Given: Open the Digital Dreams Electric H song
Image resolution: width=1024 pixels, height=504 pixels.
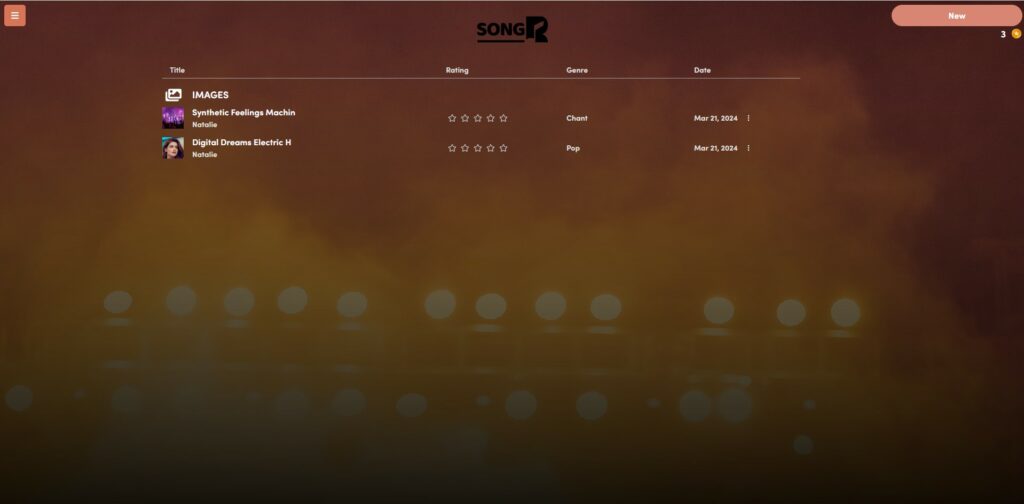Looking at the screenshot, I should (242, 142).
